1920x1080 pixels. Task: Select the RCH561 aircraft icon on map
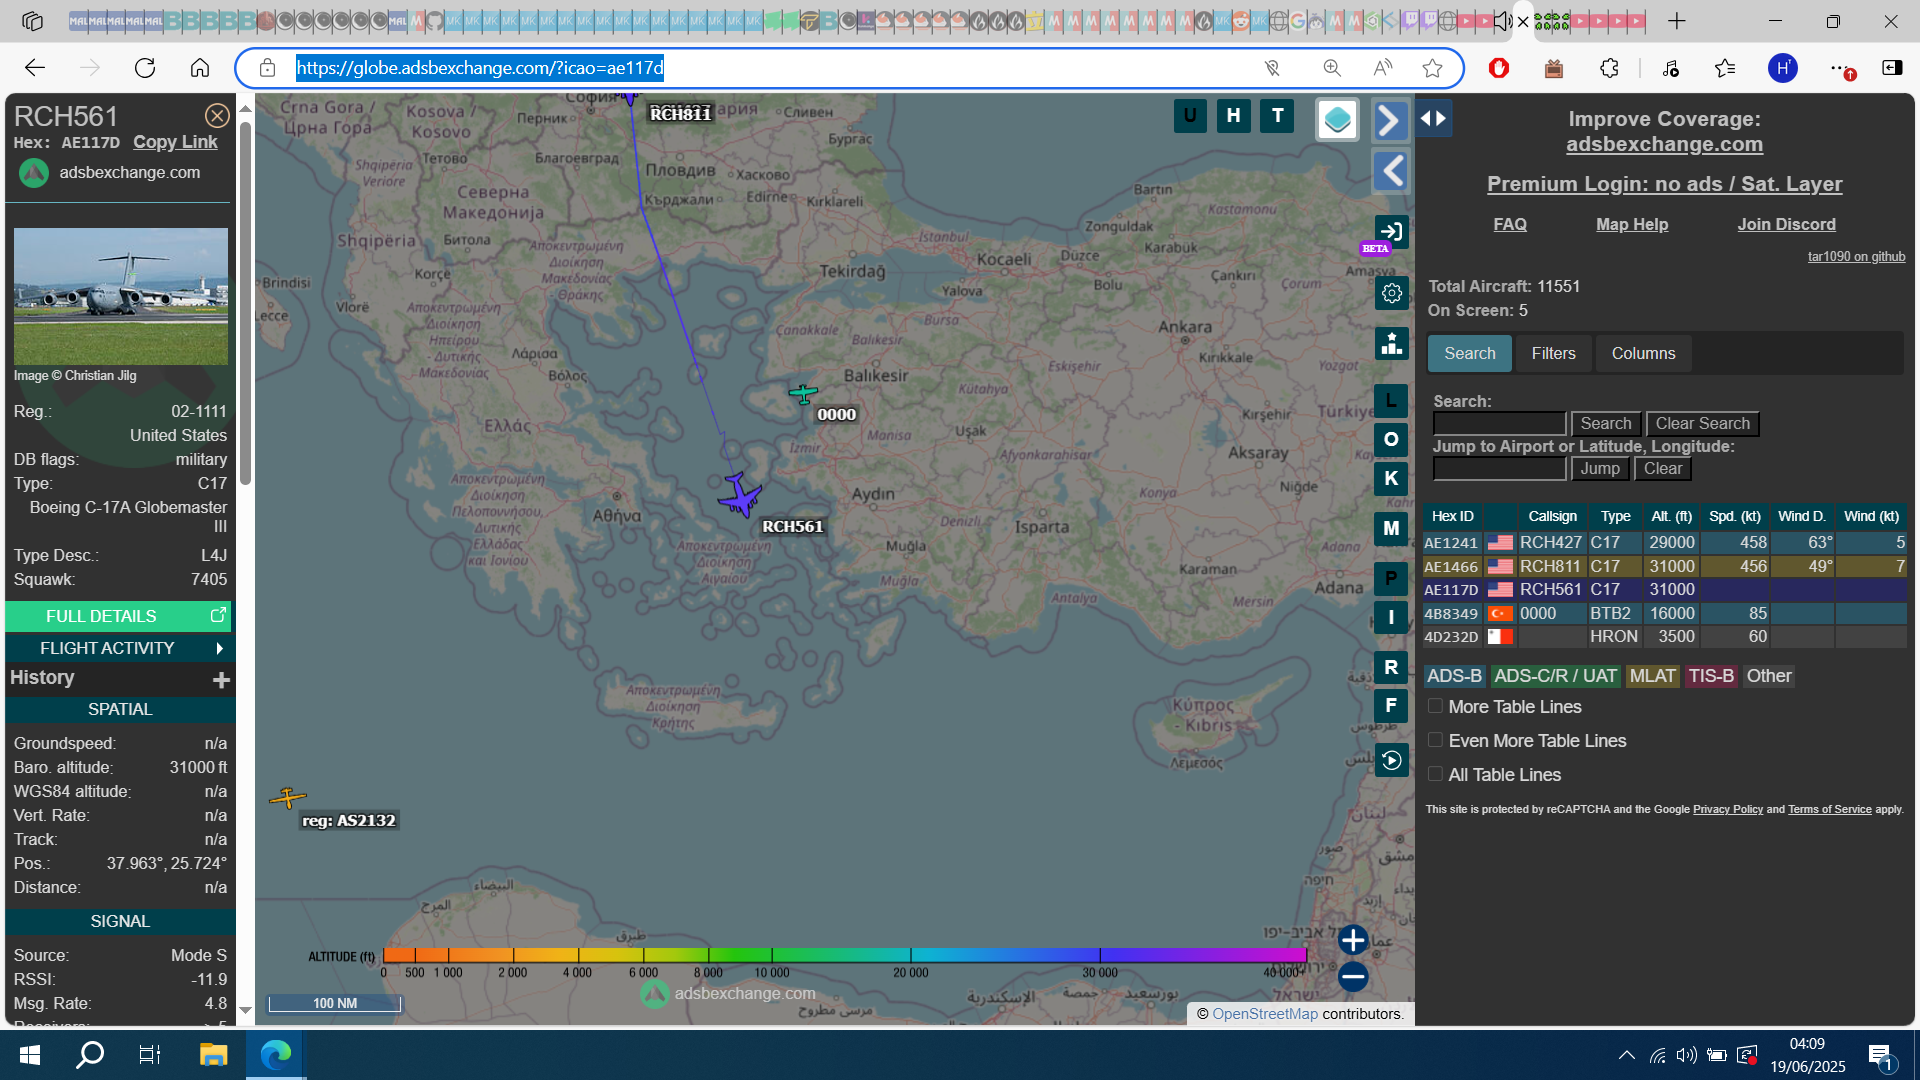click(x=740, y=494)
